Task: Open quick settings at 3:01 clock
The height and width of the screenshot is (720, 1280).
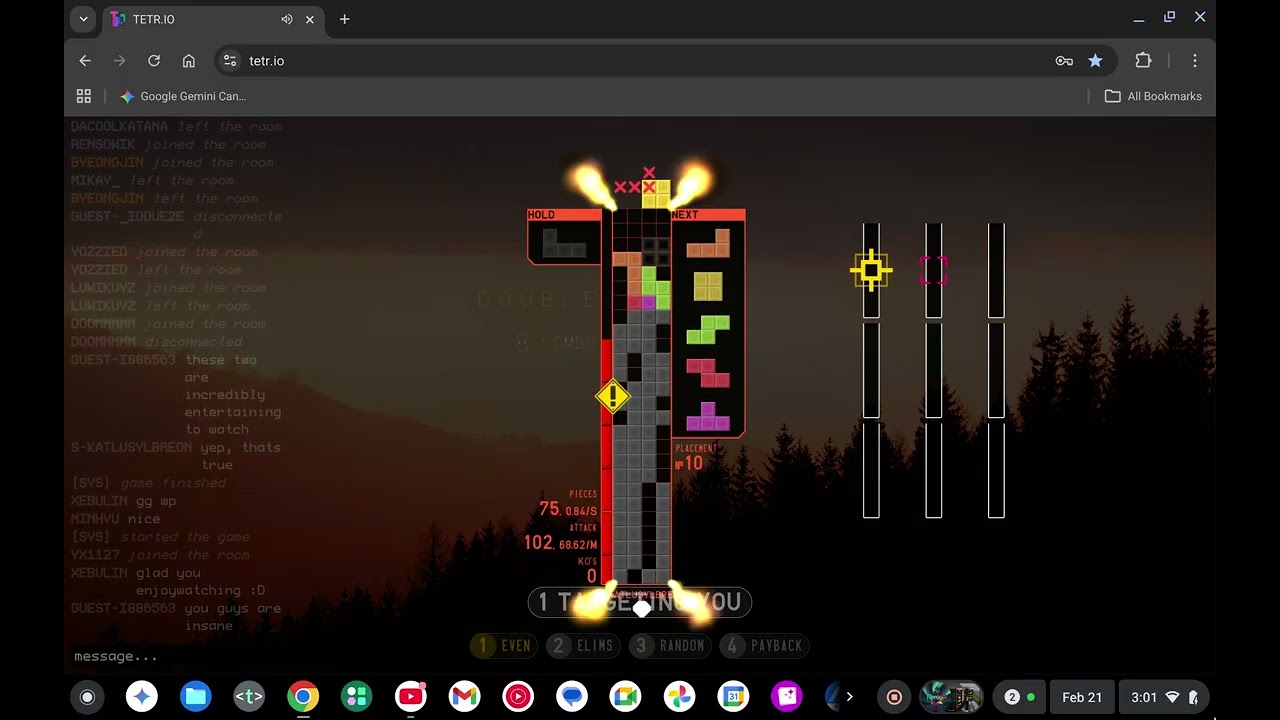Action: [1164, 697]
